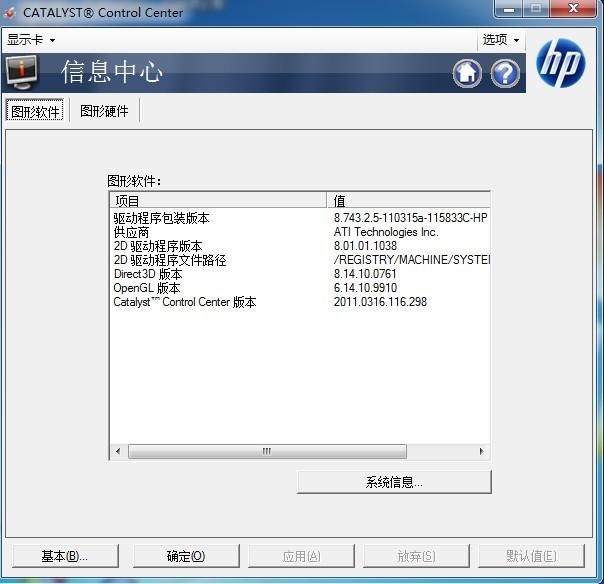Screen dimensions: 604x584
Task: Click the Catalyst title bar app icon
Action: click(x=10, y=13)
